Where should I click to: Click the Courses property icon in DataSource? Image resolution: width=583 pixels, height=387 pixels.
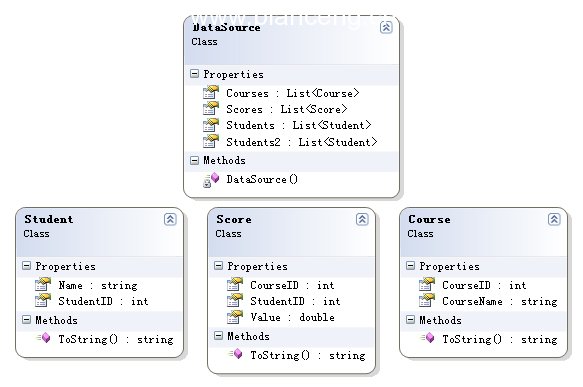pos(210,93)
